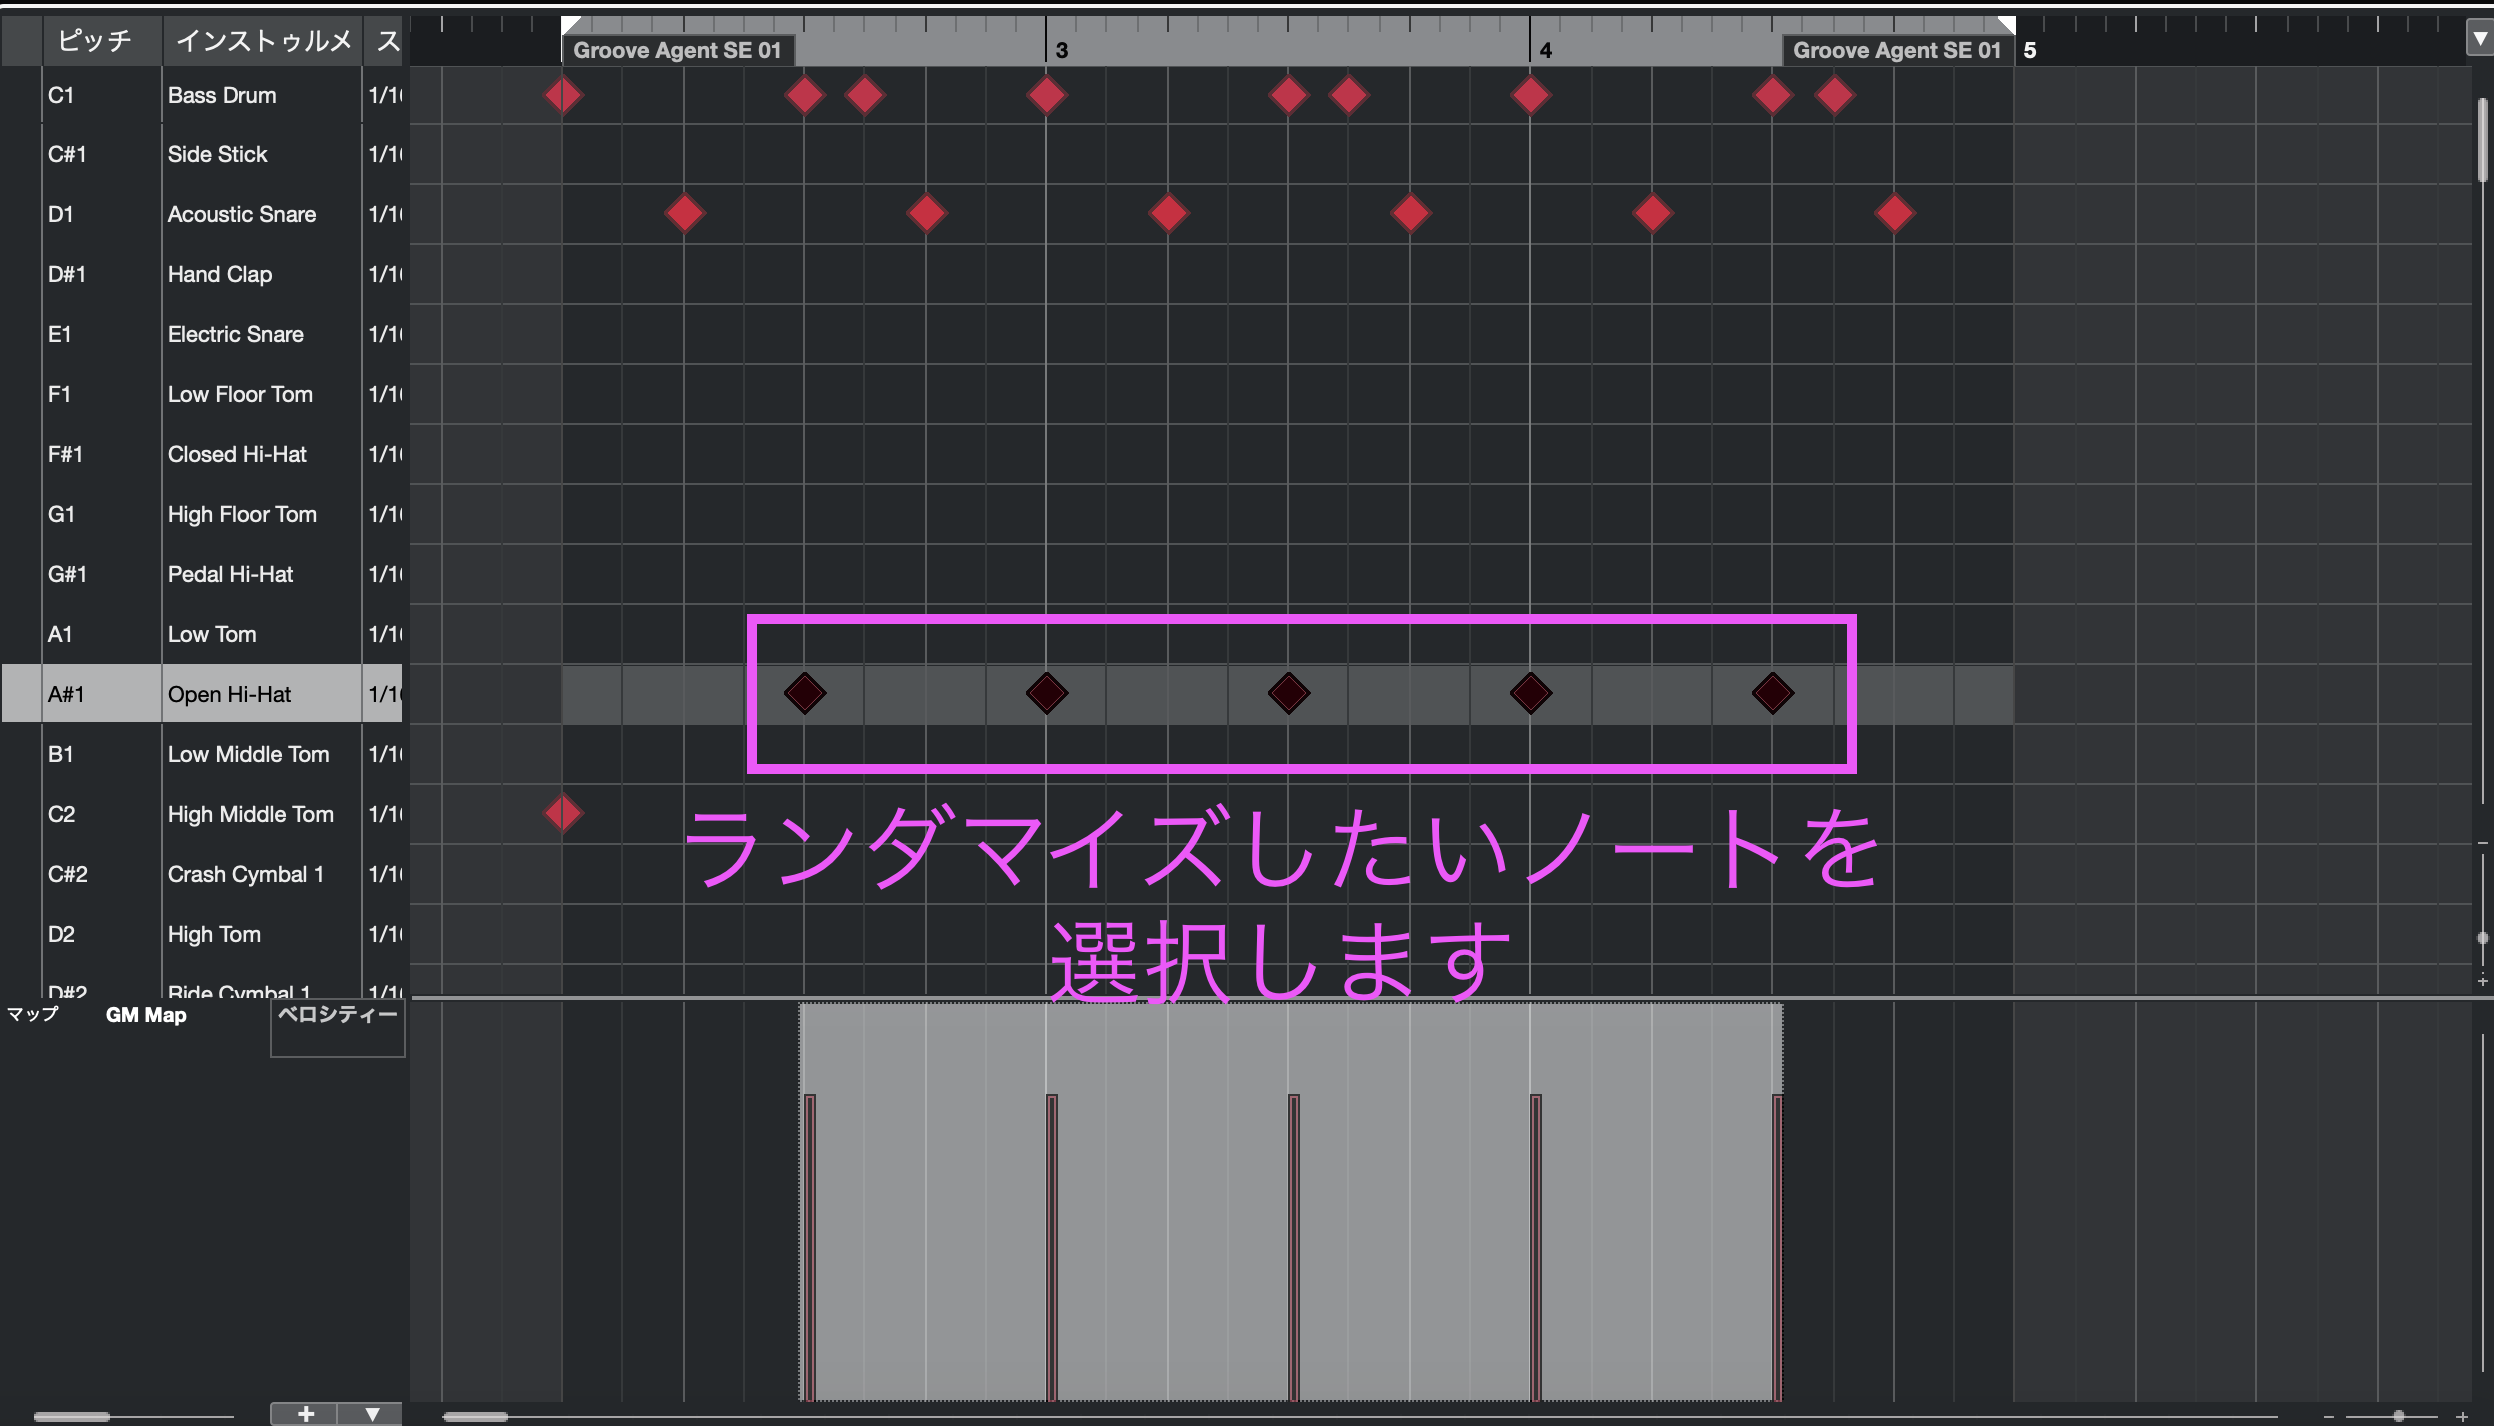Viewport: 2494px width, 1426px height.
Task: Click the GM Map drum map name
Action: pyautogui.click(x=146, y=1015)
